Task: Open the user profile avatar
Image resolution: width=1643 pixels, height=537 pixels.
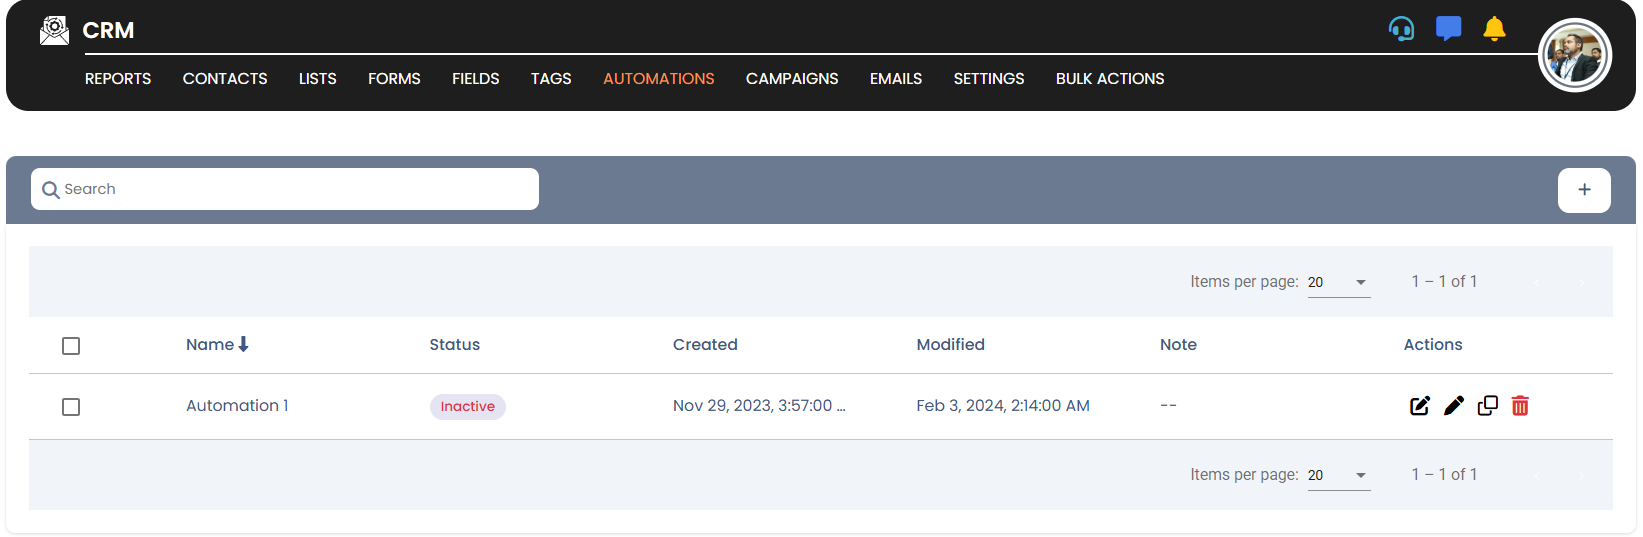Action: [x=1574, y=56]
